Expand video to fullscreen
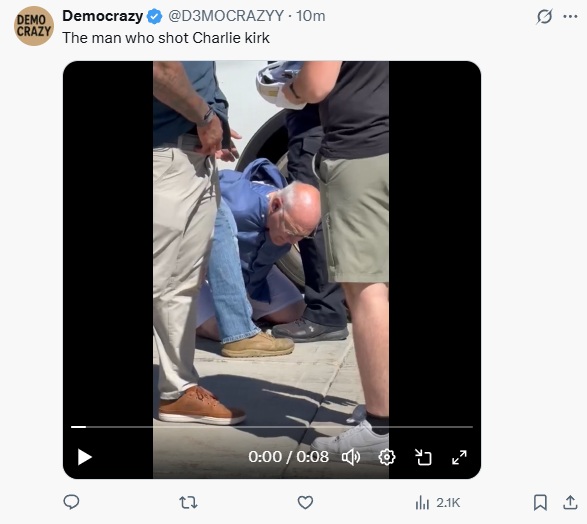The width and height of the screenshot is (587, 524). [x=459, y=457]
